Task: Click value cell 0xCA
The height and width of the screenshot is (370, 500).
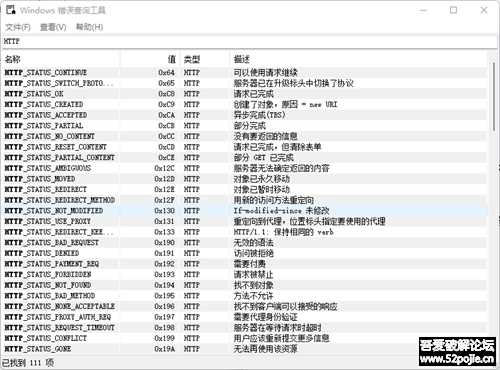Action: click(x=166, y=115)
